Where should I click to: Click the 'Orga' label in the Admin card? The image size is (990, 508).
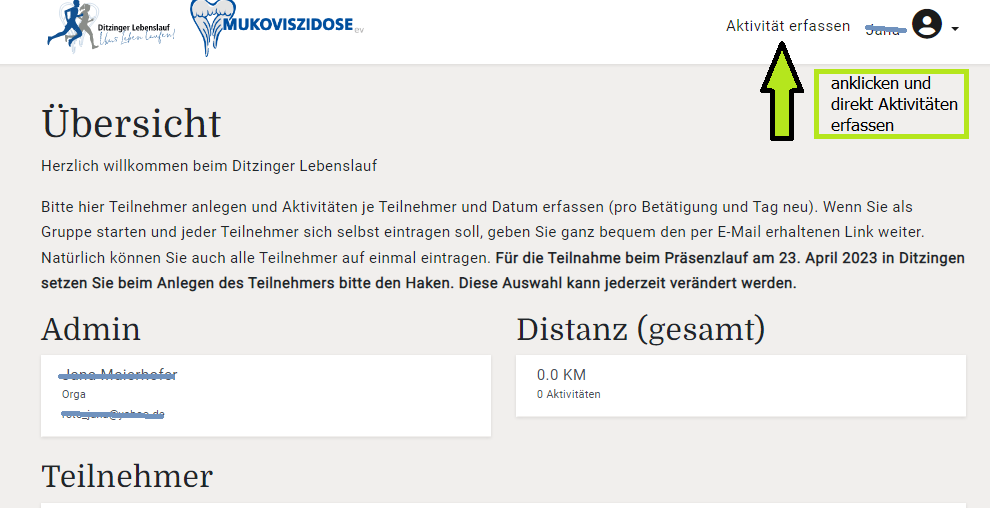(x=73, y=394)
